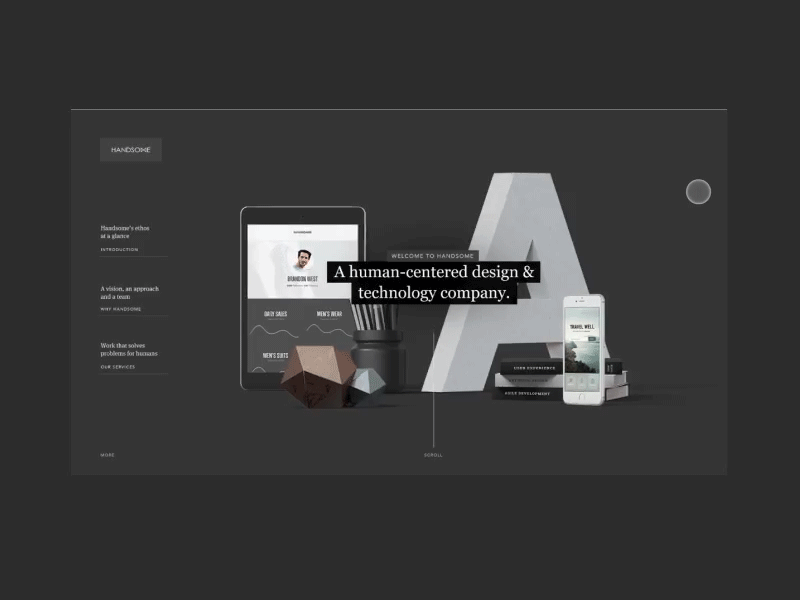Click the SCROLL indicator below the headline
The image size is (800, 600).
(x=434, y=455)
